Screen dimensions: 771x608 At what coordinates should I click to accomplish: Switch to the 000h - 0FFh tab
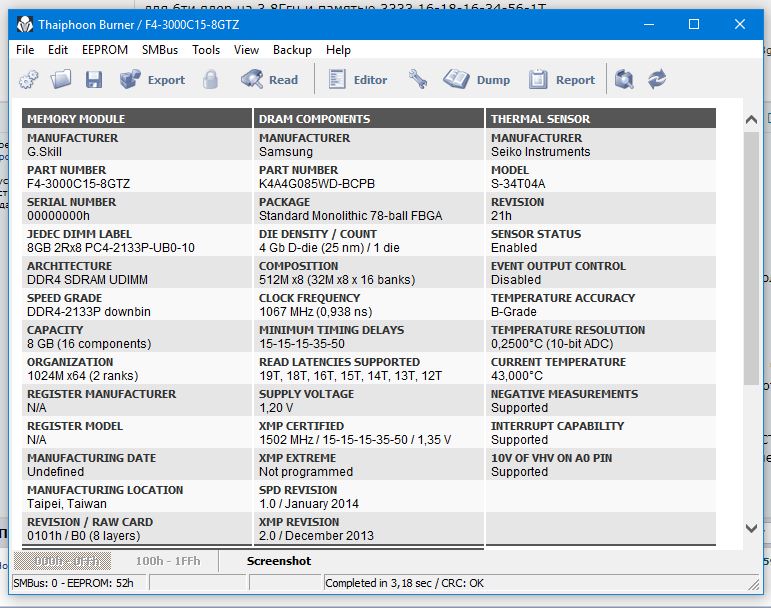tap(62, 561)
